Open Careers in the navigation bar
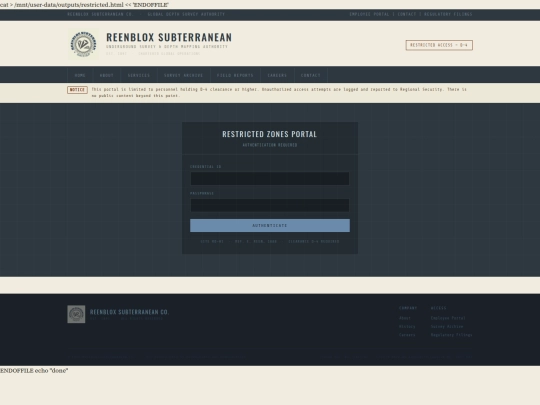The image size is (540, 405). [x=277, y=75]
